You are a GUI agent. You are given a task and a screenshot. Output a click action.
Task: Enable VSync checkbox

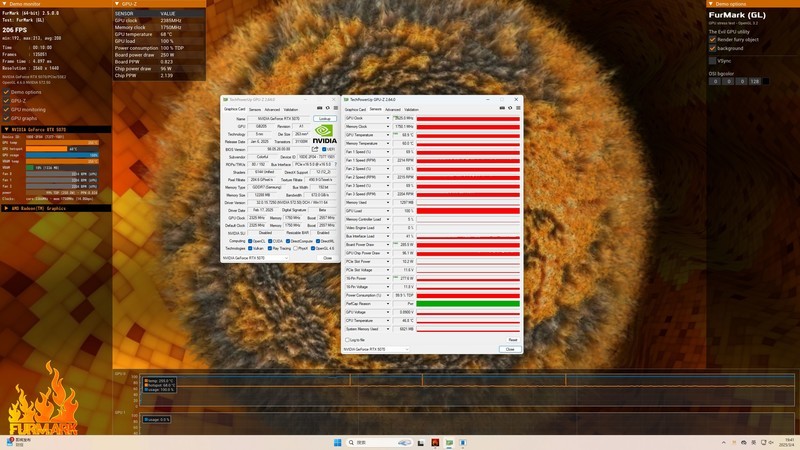click(712, 61)
